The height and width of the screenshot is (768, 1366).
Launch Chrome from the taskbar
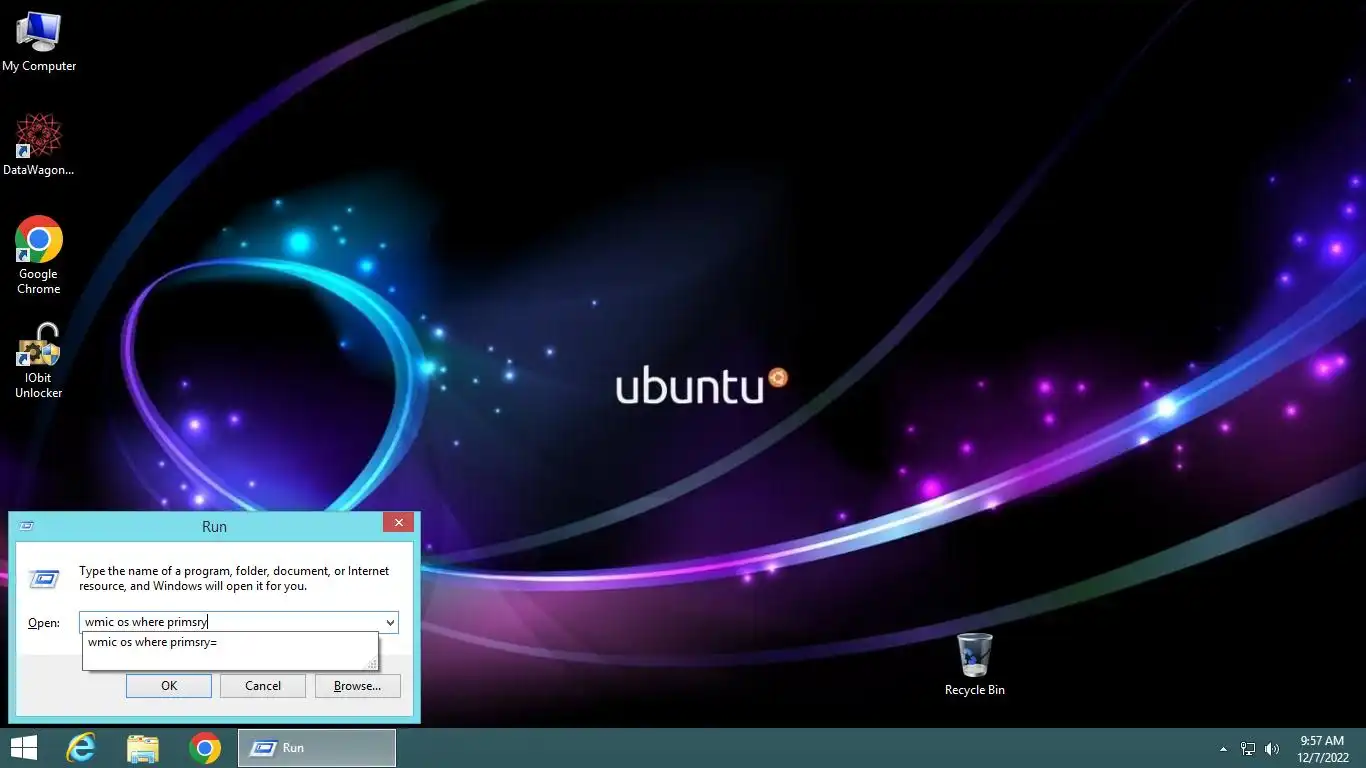click(x=205, y=748)
